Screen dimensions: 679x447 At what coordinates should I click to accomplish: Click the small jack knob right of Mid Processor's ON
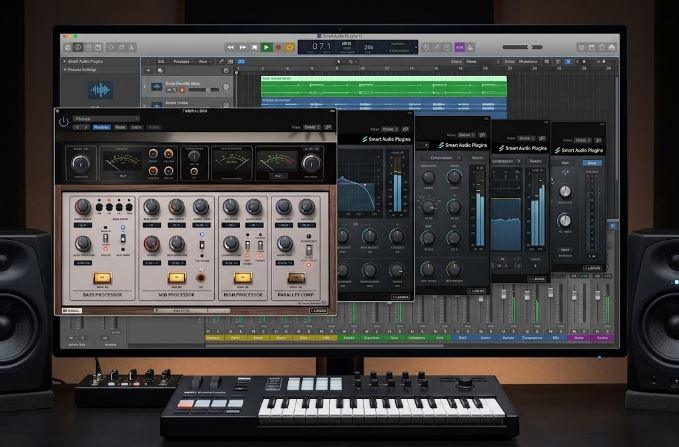click(x=200, y=278)
